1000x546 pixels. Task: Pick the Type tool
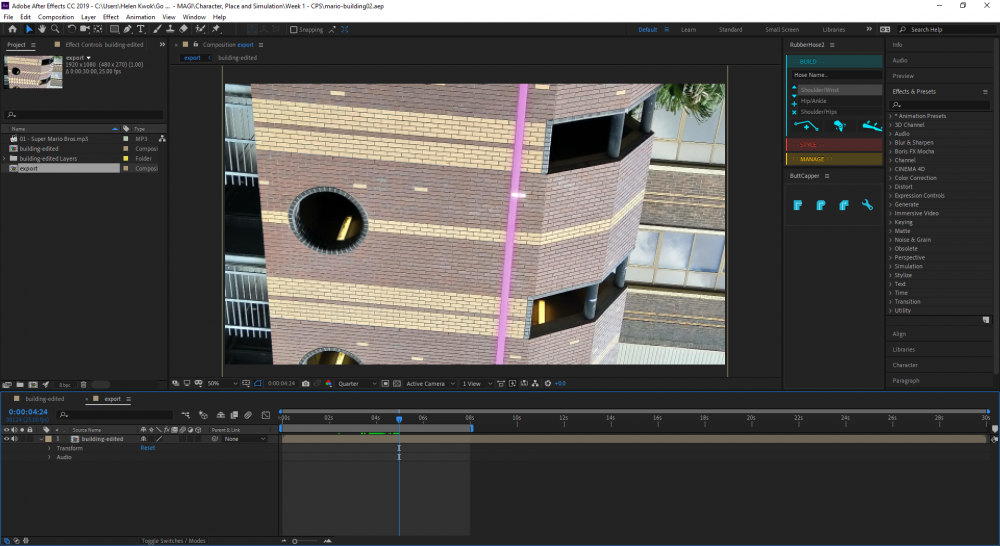pyautogui.click(x=142, y=29)
